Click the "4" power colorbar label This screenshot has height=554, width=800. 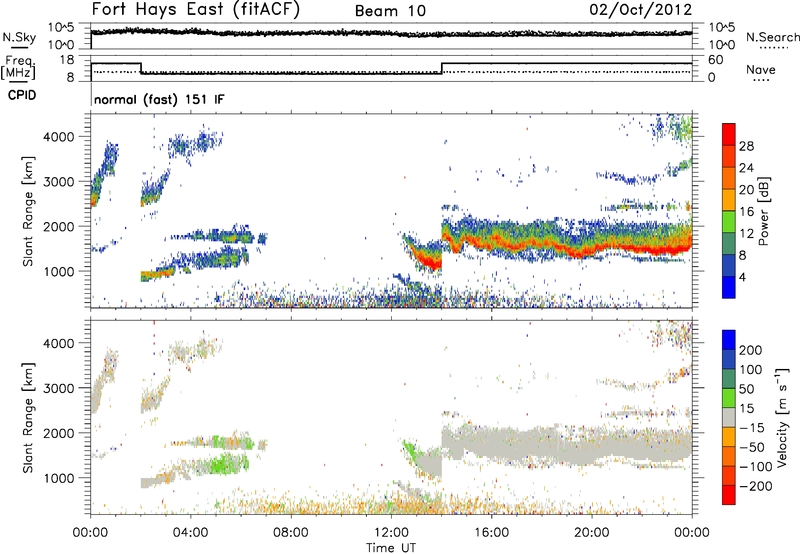(742, 277)
